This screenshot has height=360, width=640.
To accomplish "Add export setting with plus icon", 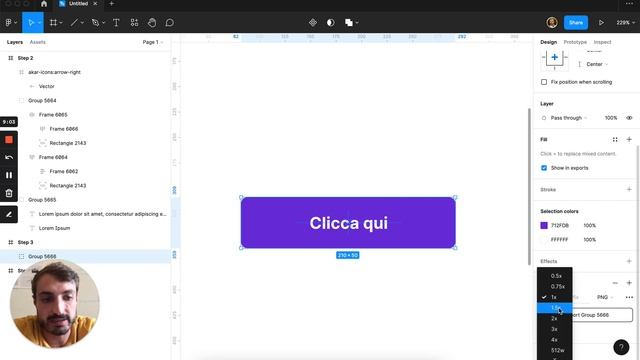I will (629, 283).
